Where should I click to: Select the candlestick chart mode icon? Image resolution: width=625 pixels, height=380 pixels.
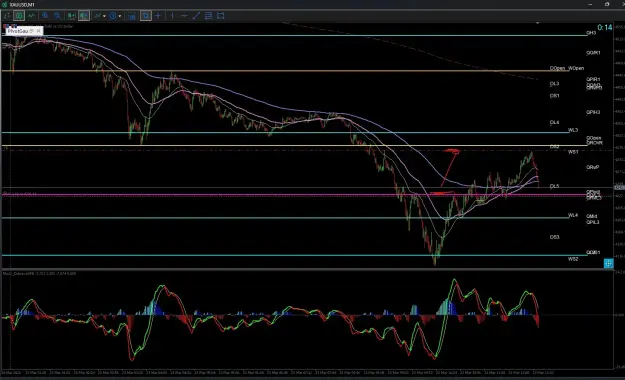click(19, 16)
